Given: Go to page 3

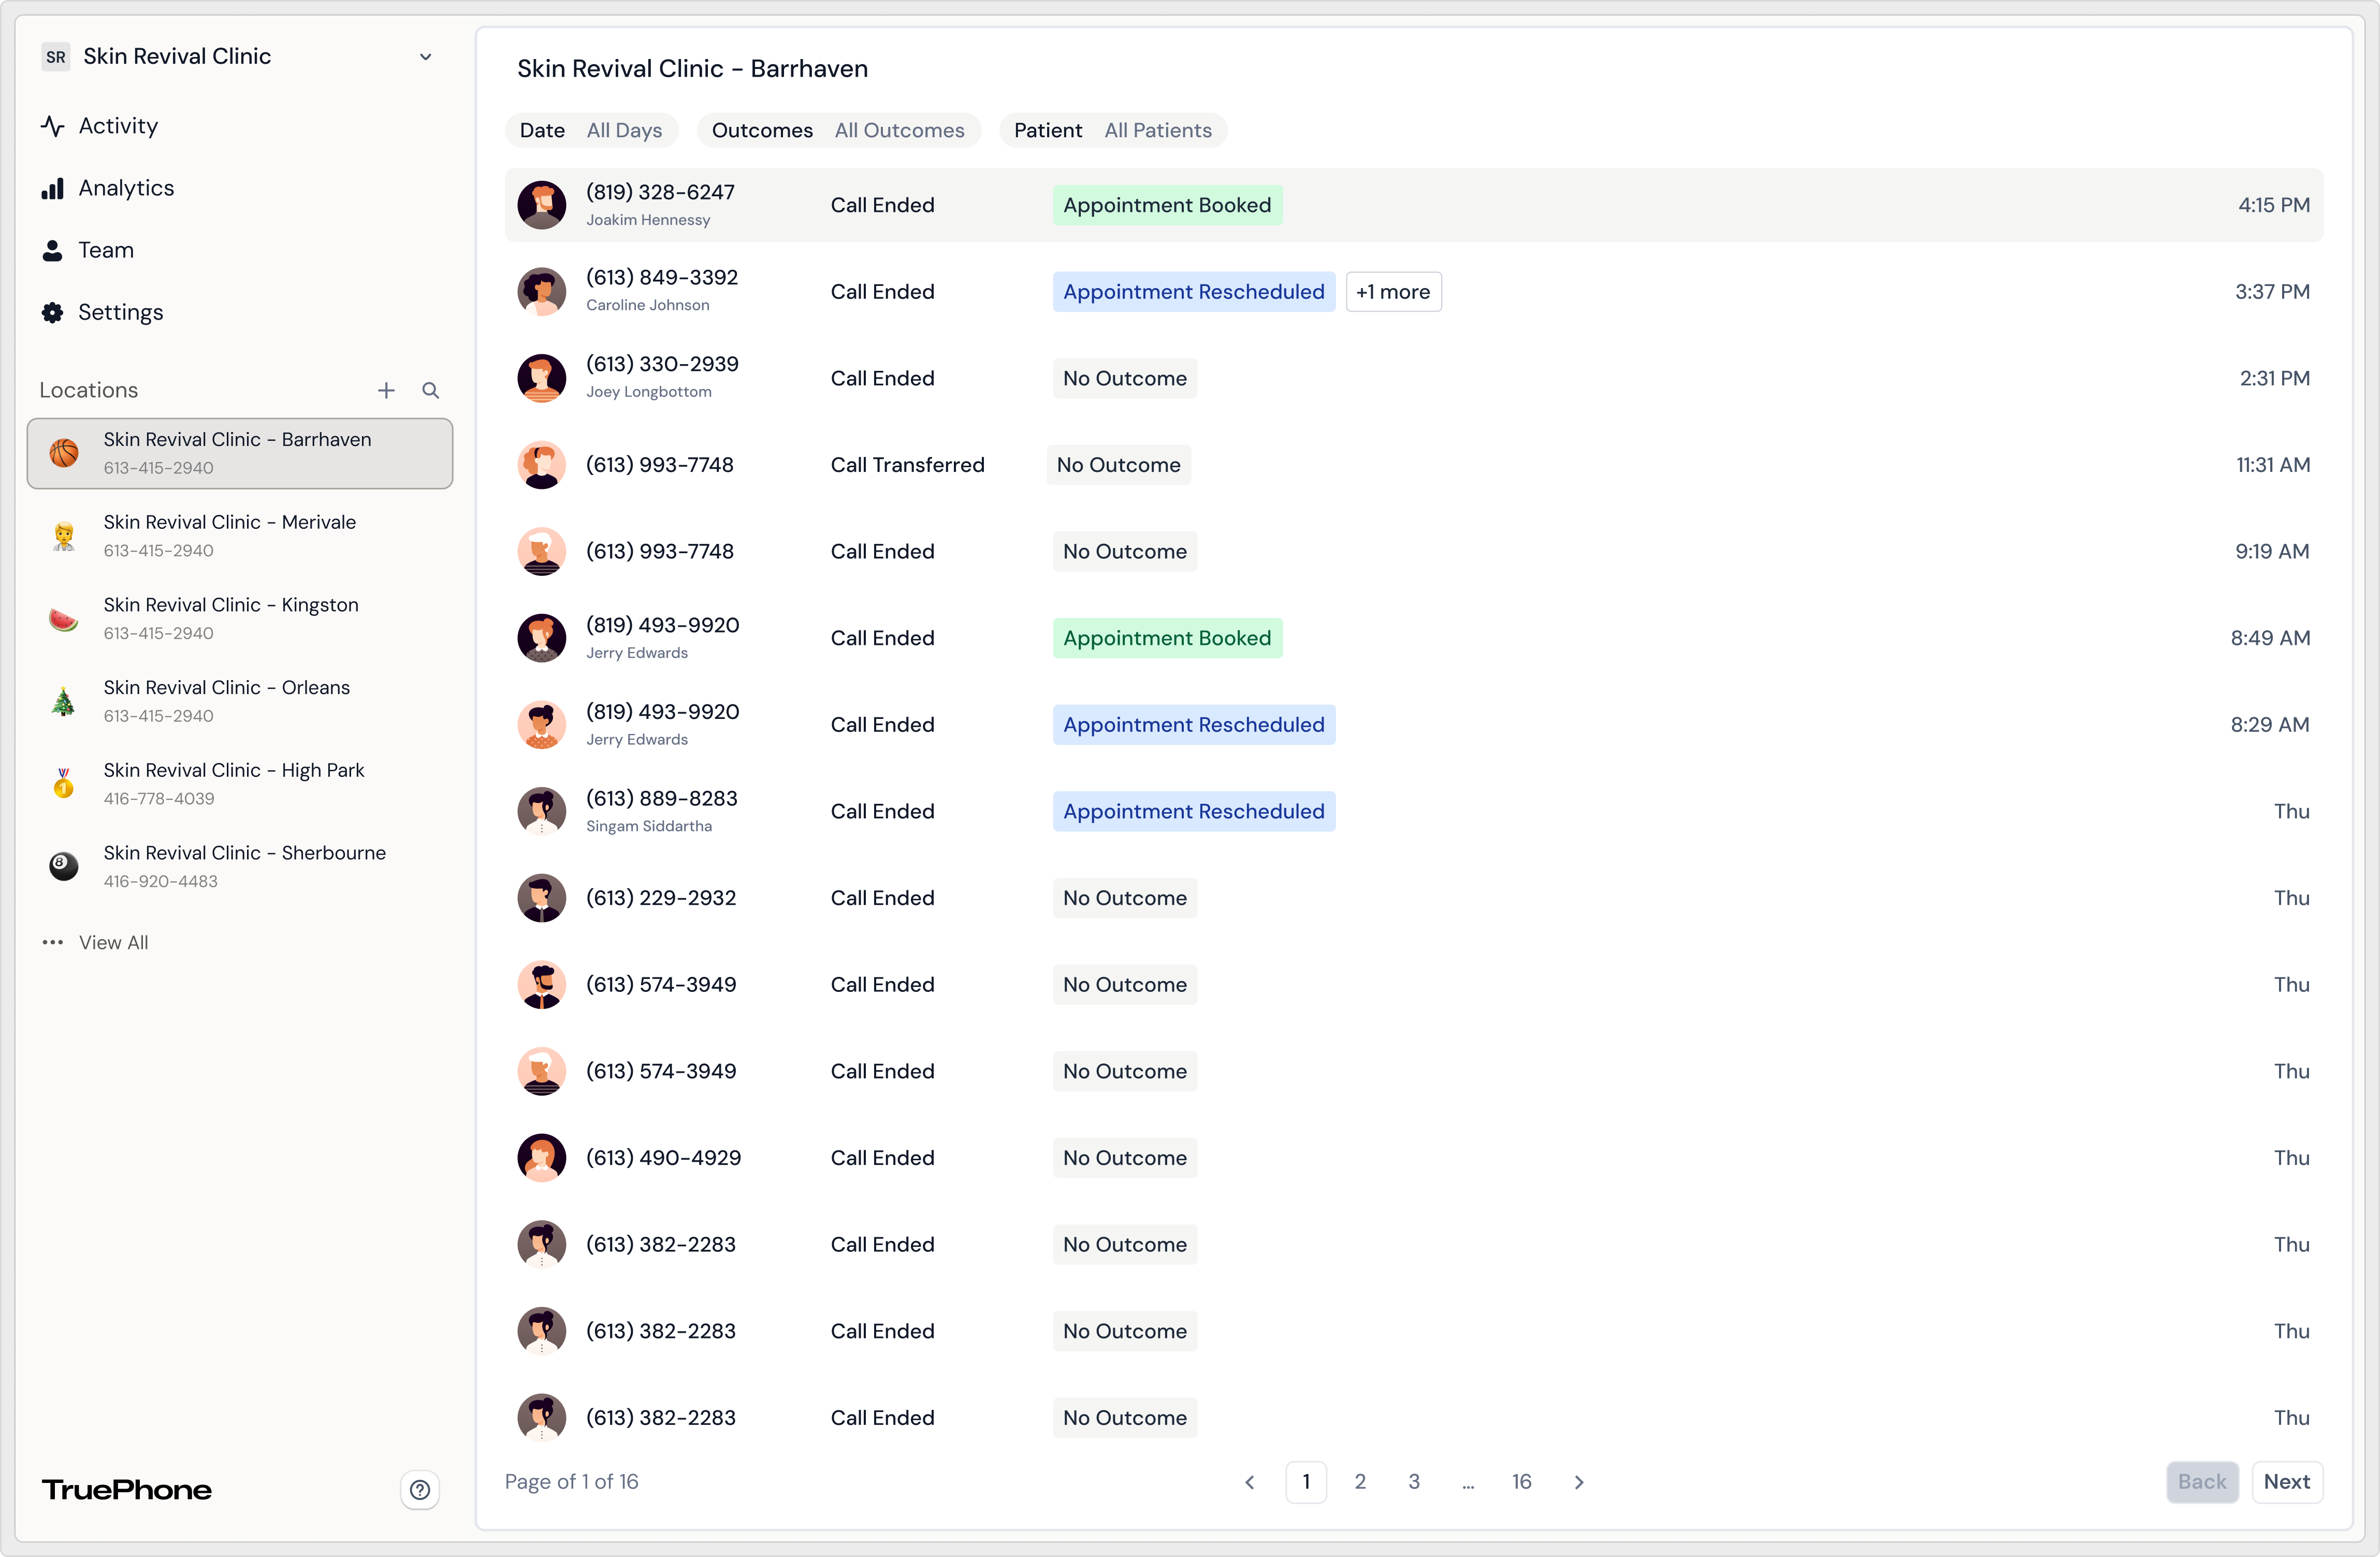Looking at the screenshot, I should (1414, 1482).
